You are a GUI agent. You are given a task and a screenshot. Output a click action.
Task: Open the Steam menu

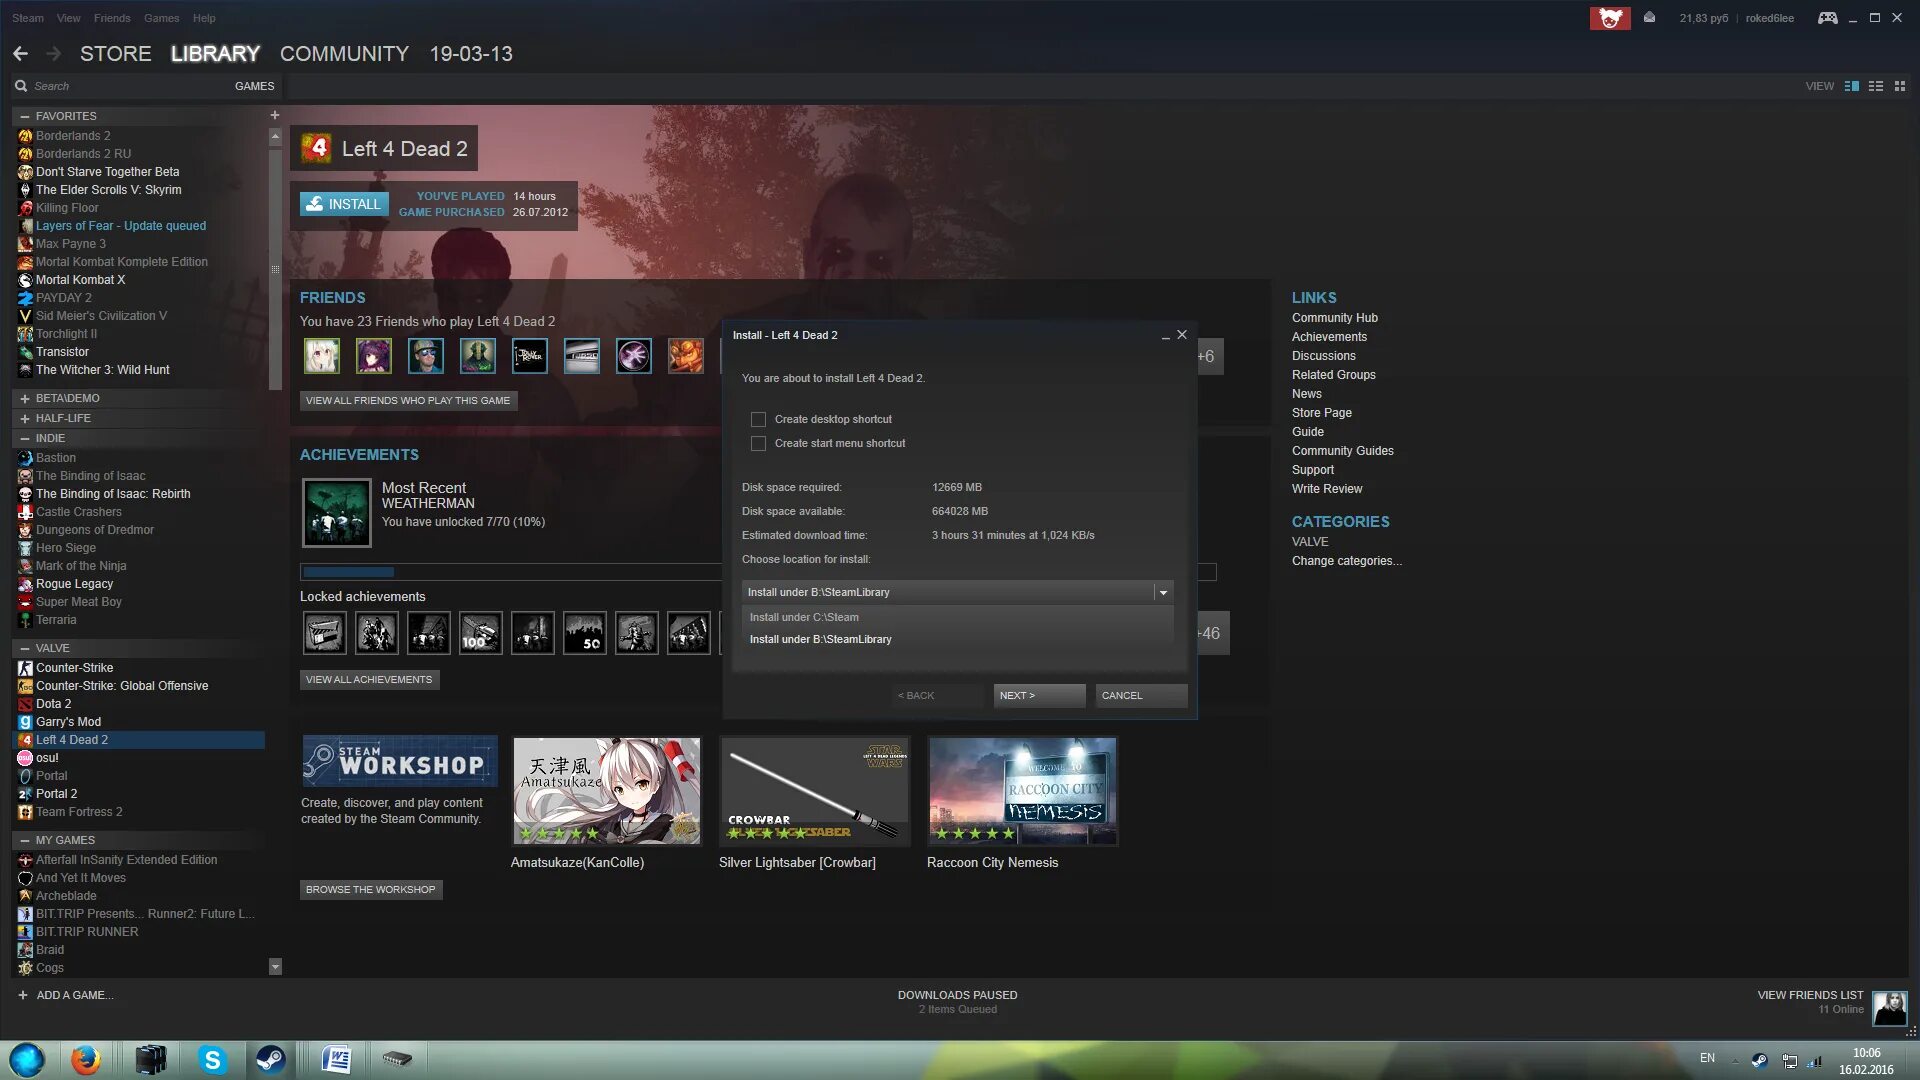[28, 18]
